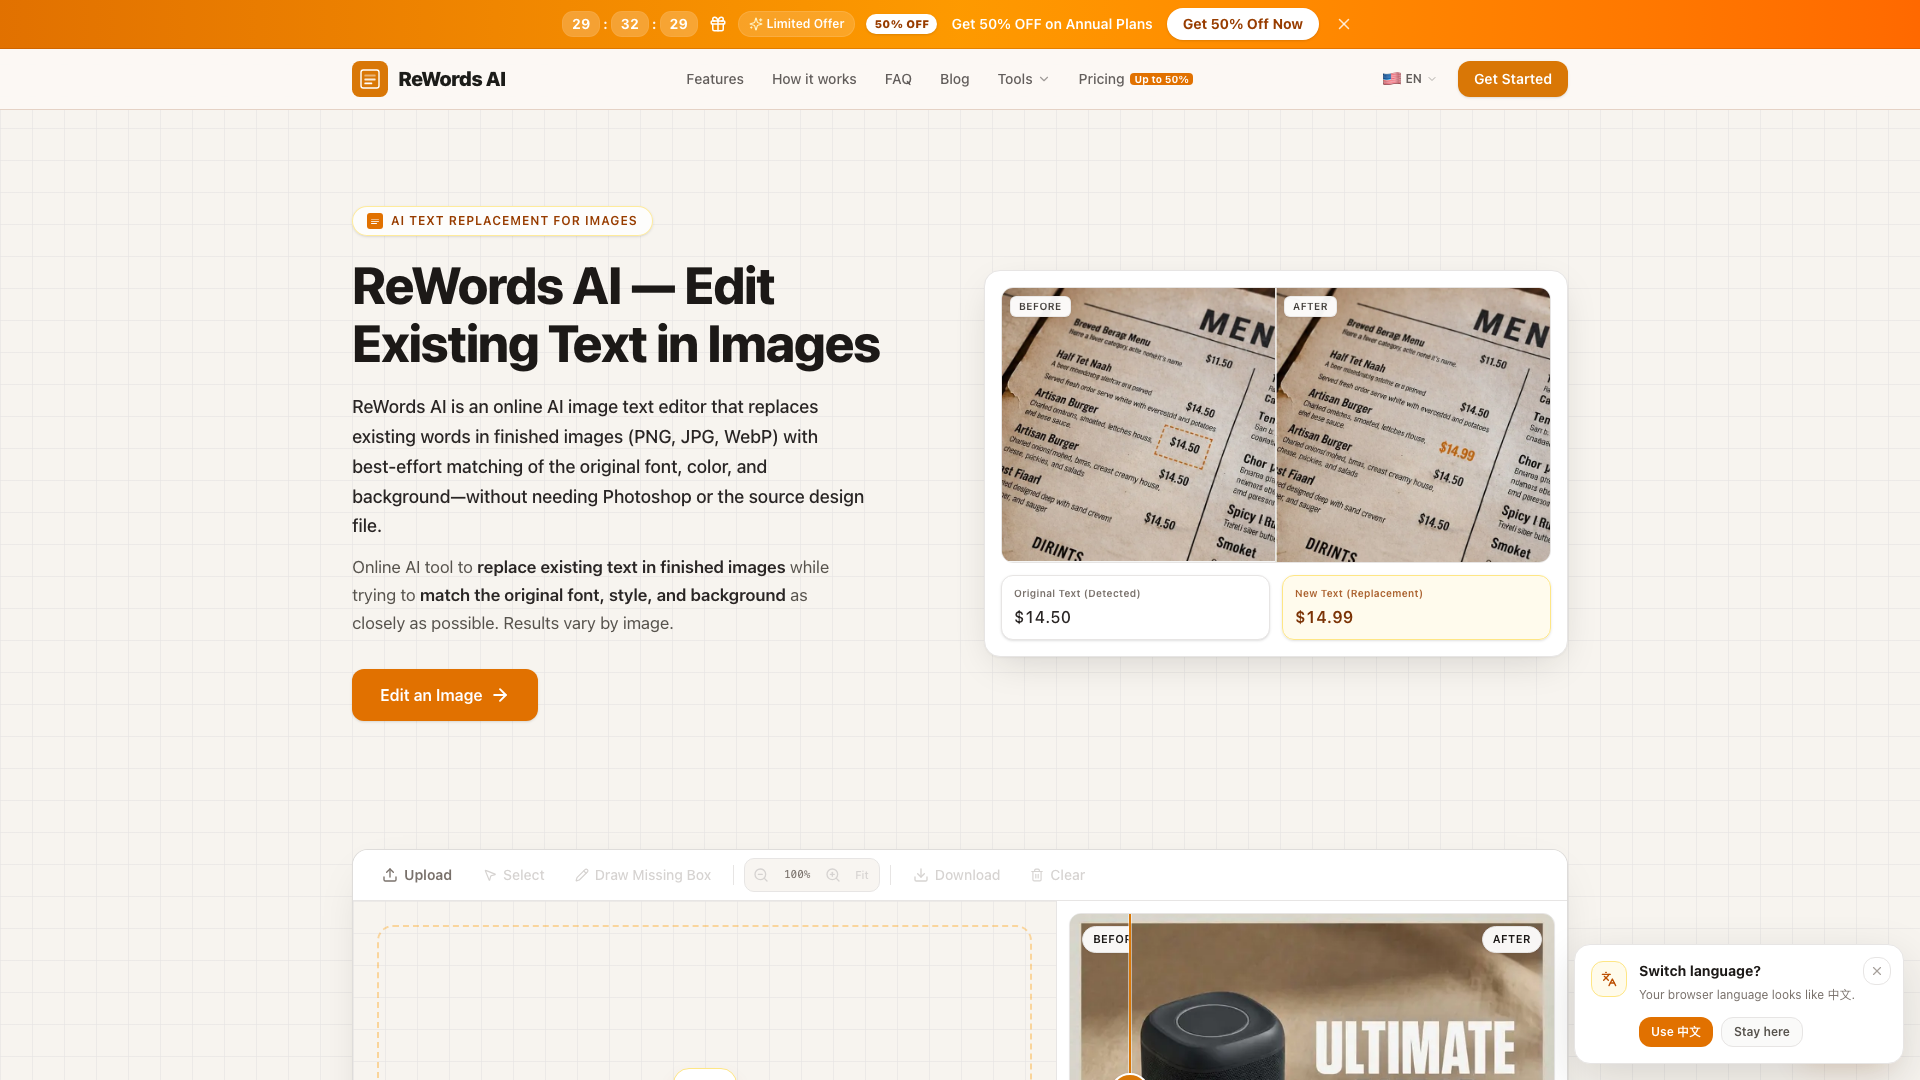Image resolution: width=1920 pixels, height=1080 pixels.
Task: Click the zoom out magnifier icon
Action: click(761, 875)
